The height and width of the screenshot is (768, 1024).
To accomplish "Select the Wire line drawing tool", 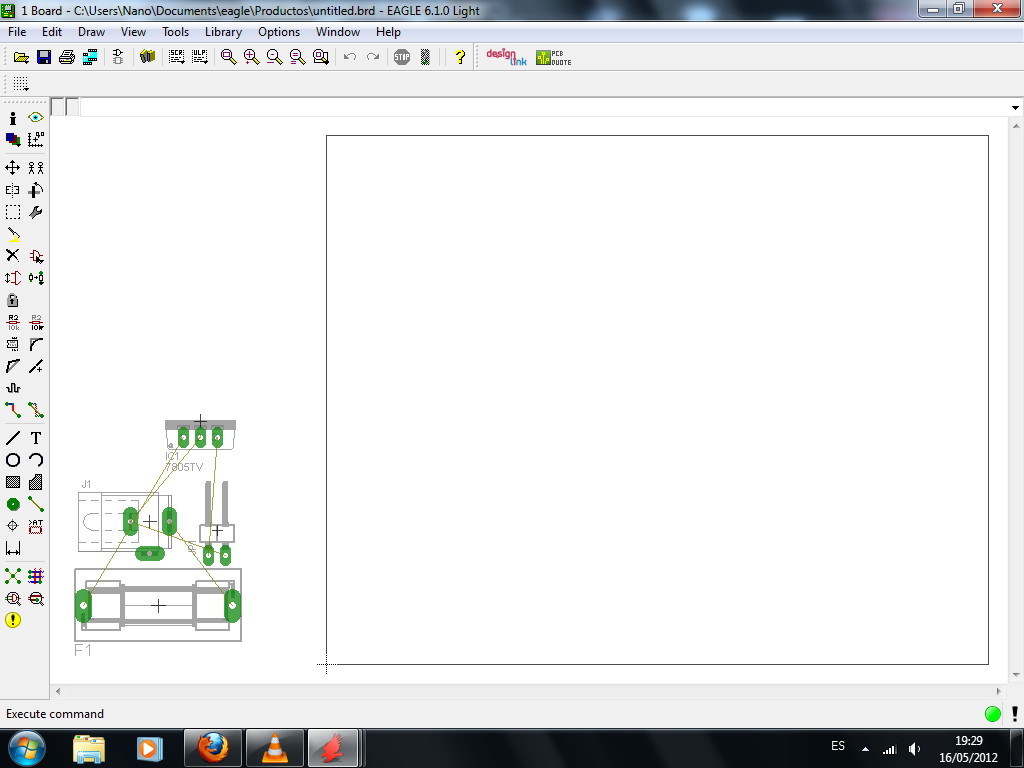I will (12, 438).
